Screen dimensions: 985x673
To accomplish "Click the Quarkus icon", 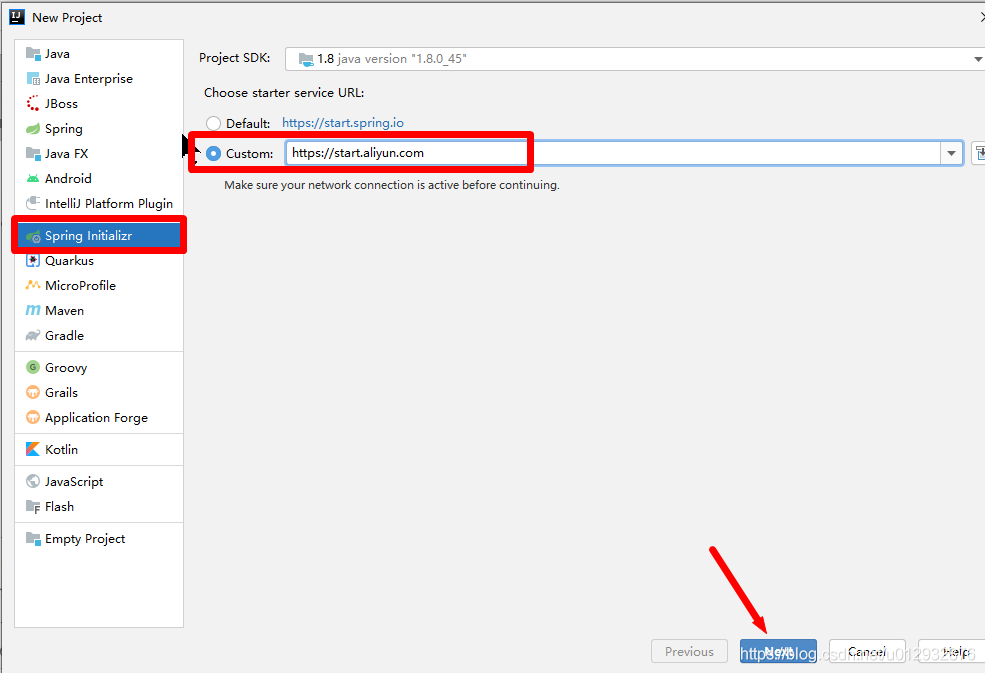I will coord(33,260).
